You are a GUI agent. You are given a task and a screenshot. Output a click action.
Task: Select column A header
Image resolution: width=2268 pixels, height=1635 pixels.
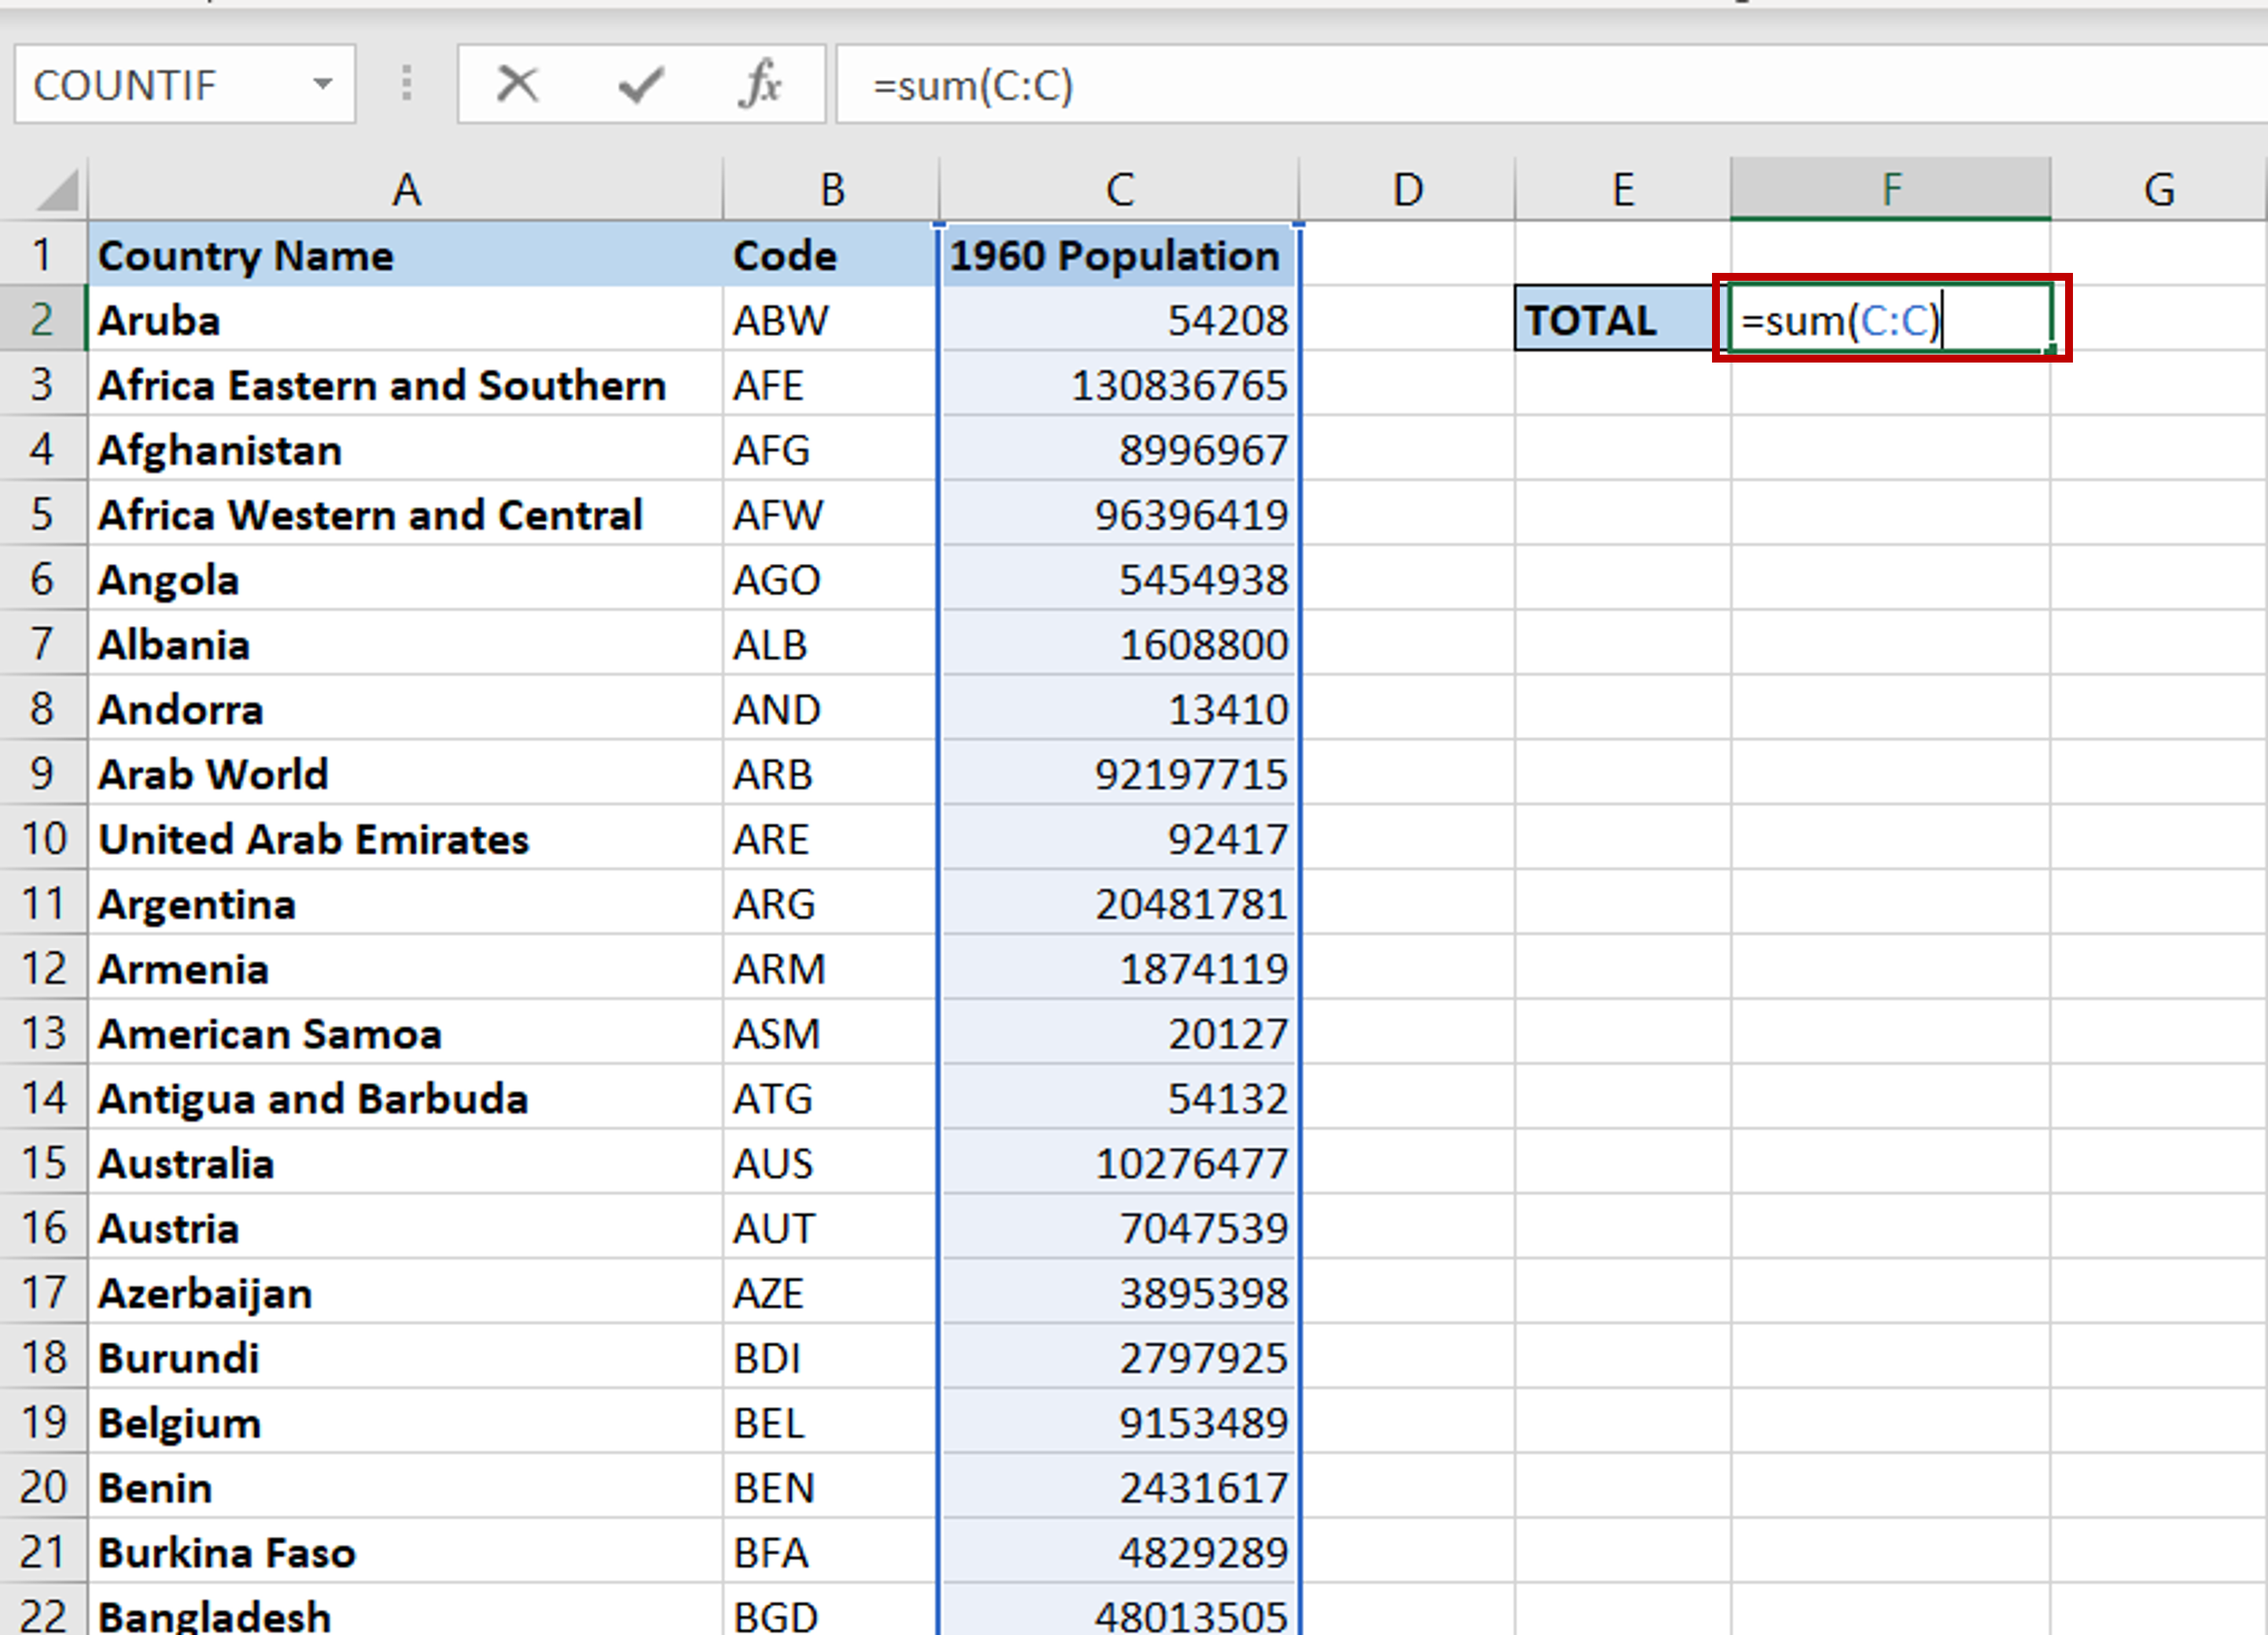(405, 190)
